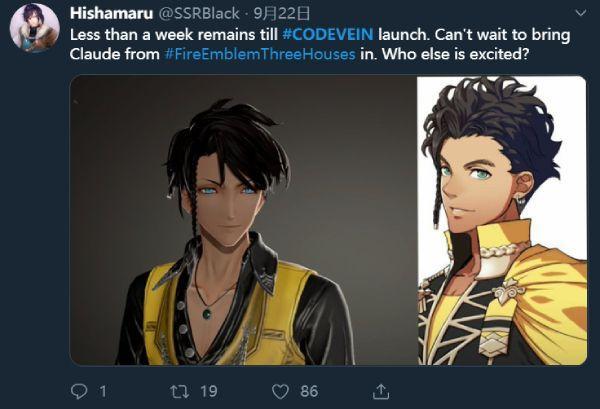Screen dimensions: 600x409
Task: Open the #CODEVEIN hashtag
Action: point(328,34)
